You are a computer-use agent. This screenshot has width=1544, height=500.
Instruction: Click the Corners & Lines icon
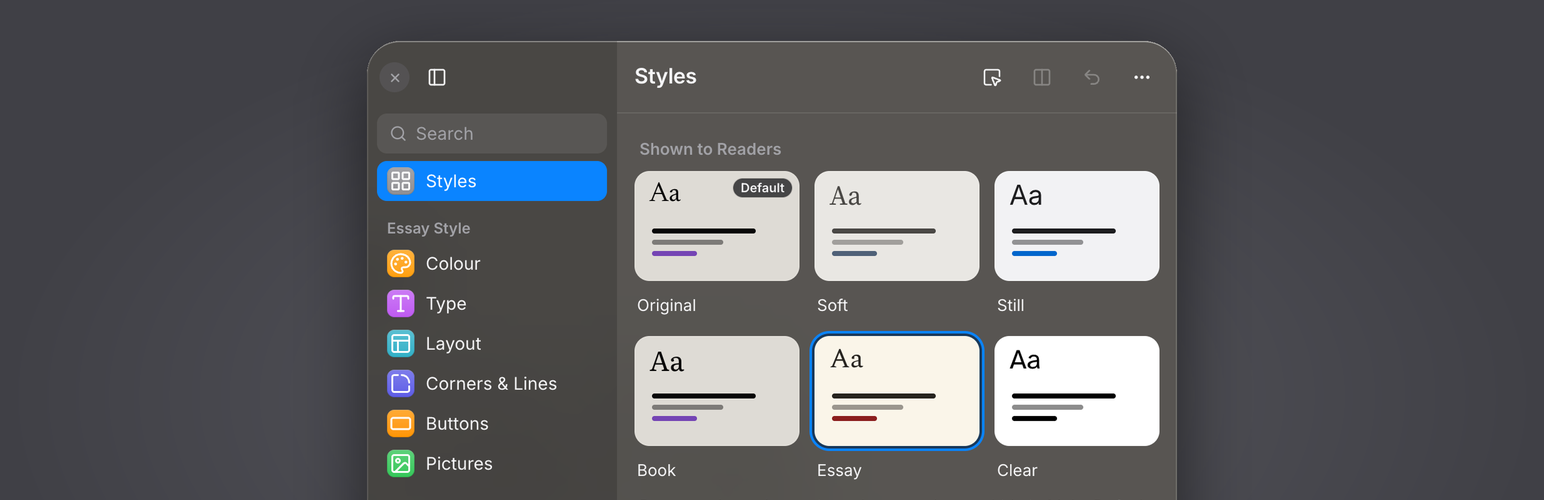[401, 383]
